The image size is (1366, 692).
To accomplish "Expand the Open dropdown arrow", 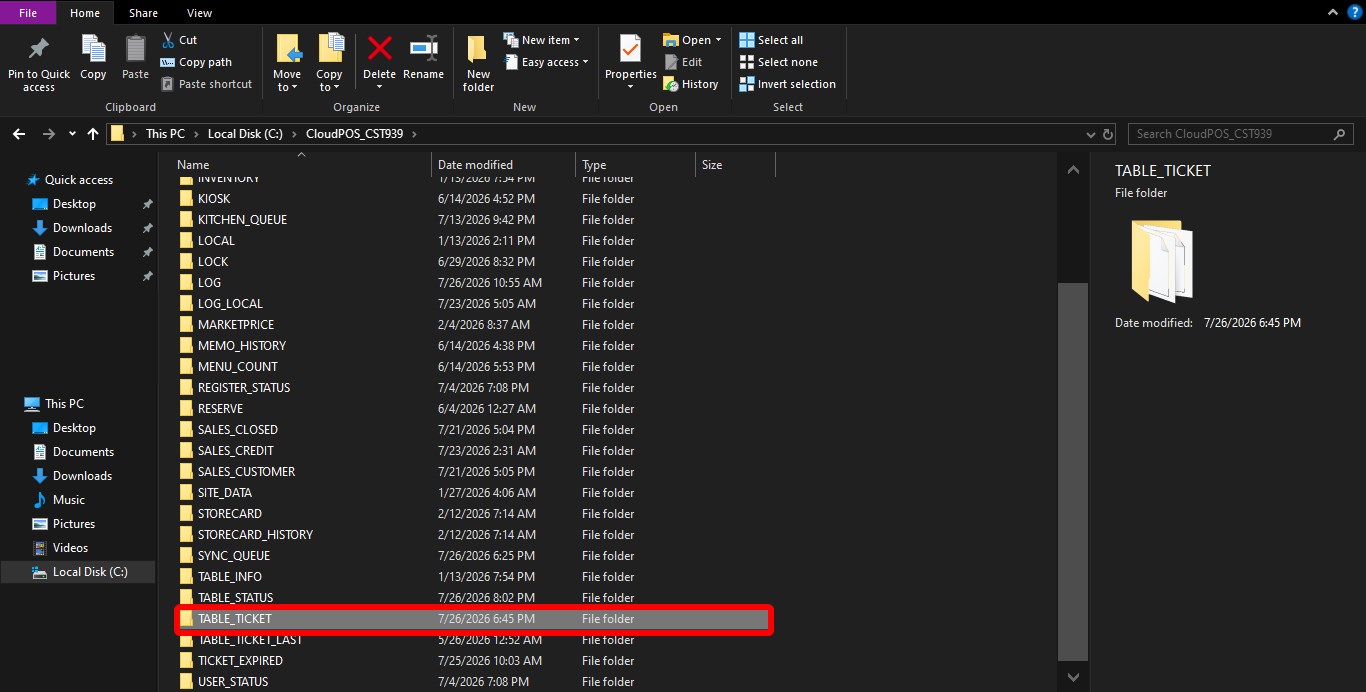I will pos(718,40).
